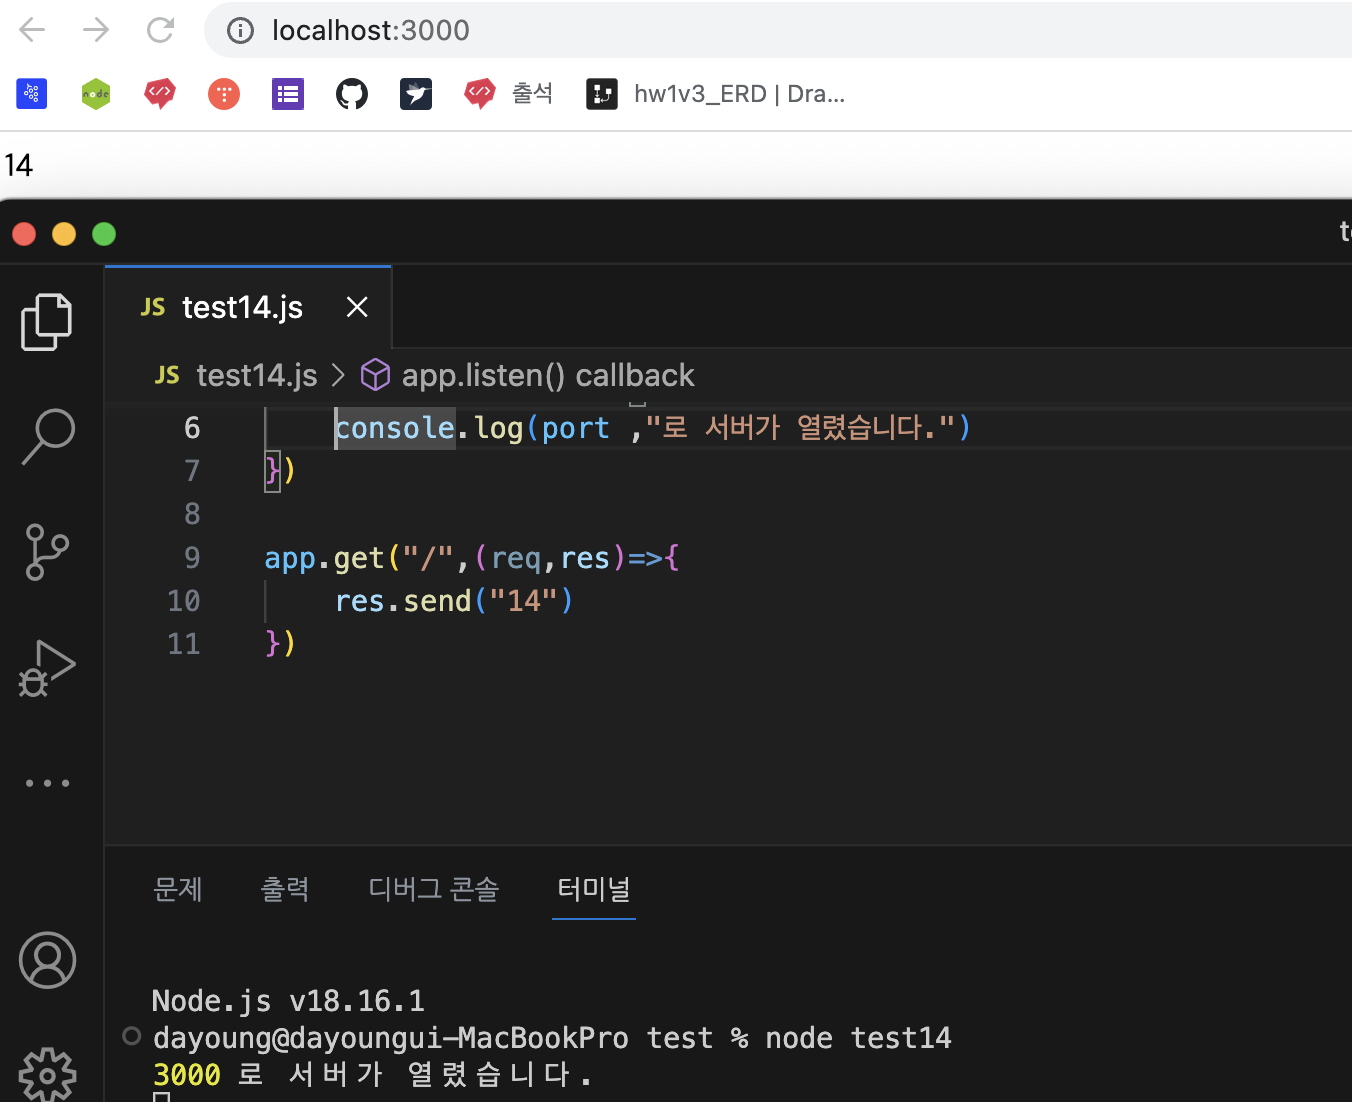Click test14.js in the breadcrumb

tap(236, 375)
